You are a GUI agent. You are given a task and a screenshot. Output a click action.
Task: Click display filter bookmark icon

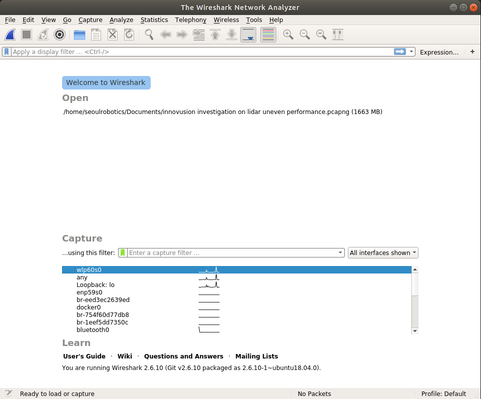[x=6, y=52]
